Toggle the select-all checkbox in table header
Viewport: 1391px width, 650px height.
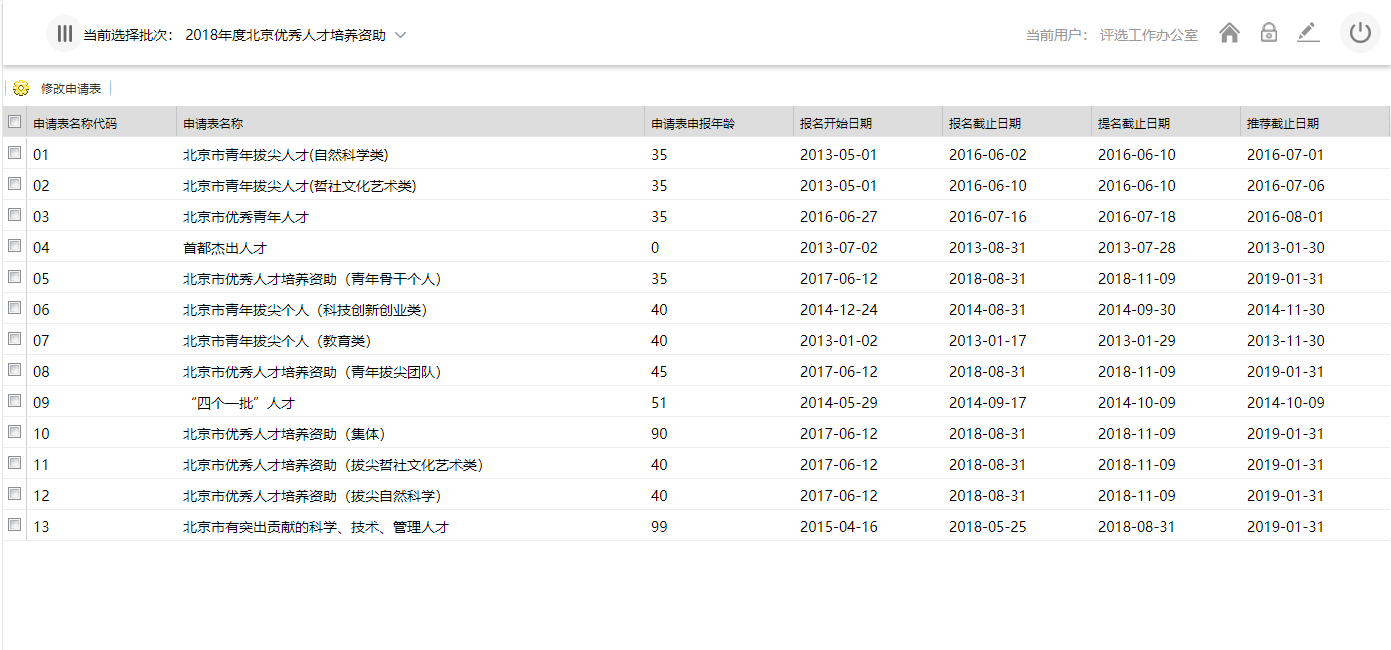pyautogui.click(x=14, y=122)
